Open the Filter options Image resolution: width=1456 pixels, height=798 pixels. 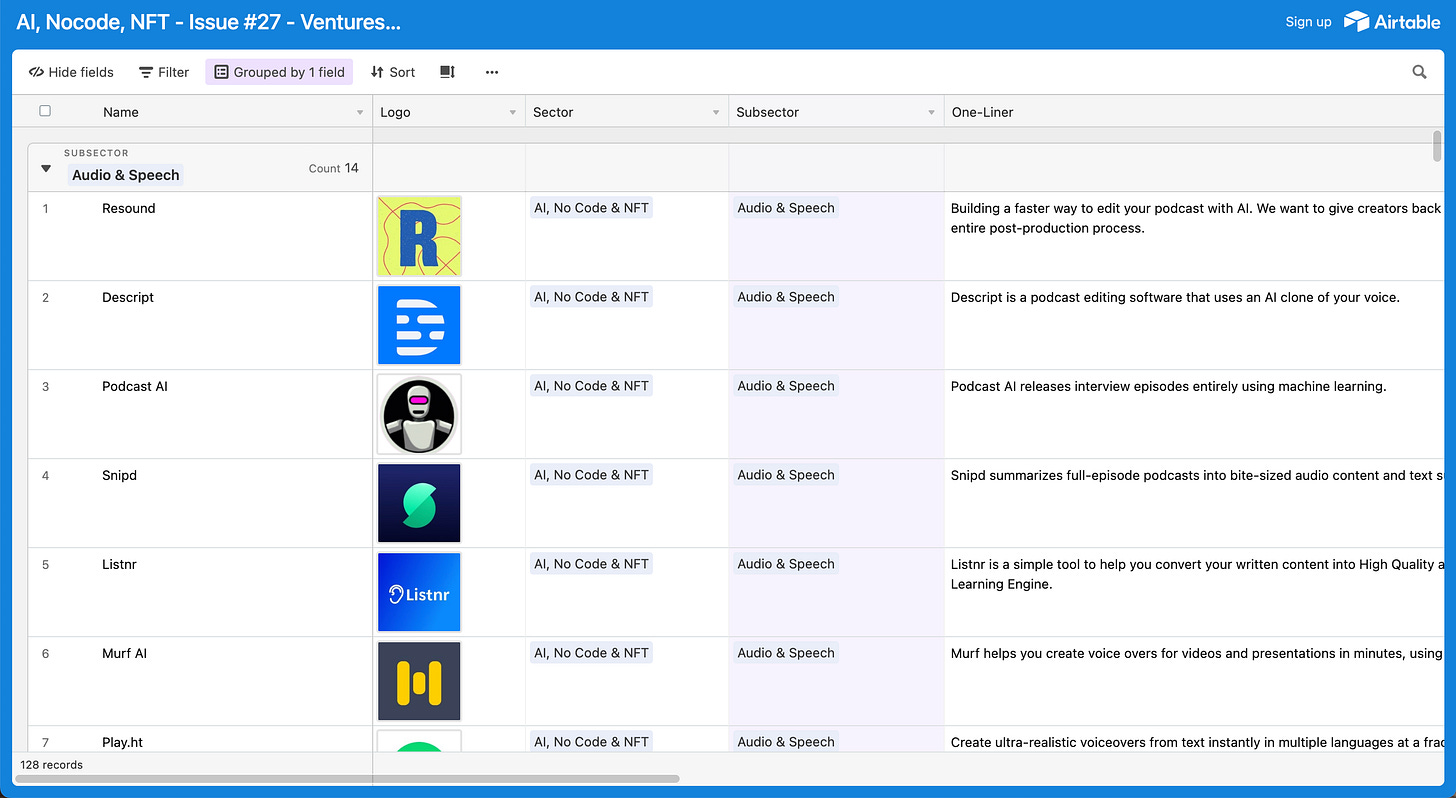click(x=164, y=72)
